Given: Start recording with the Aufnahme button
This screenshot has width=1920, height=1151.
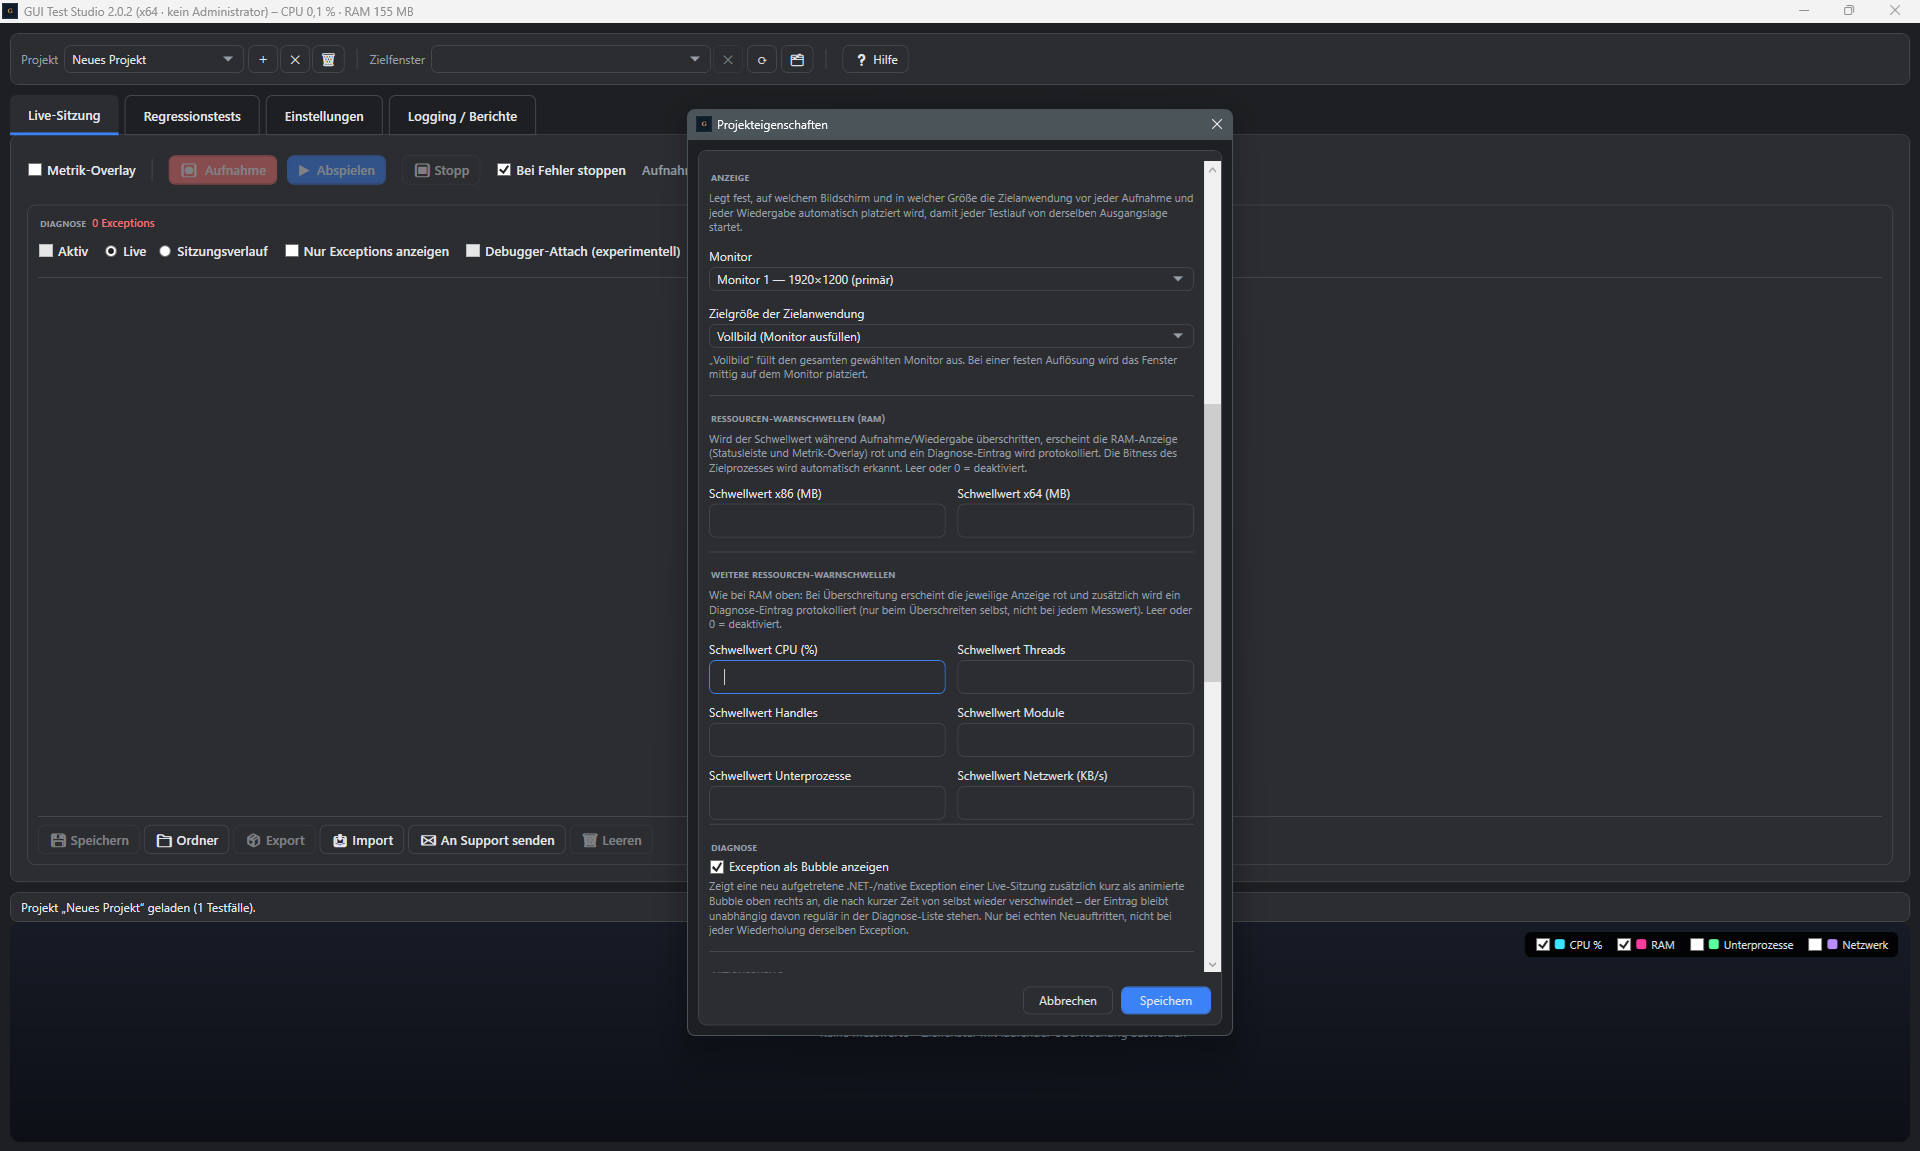Looking at the screenshot, I should coord(223,170).
